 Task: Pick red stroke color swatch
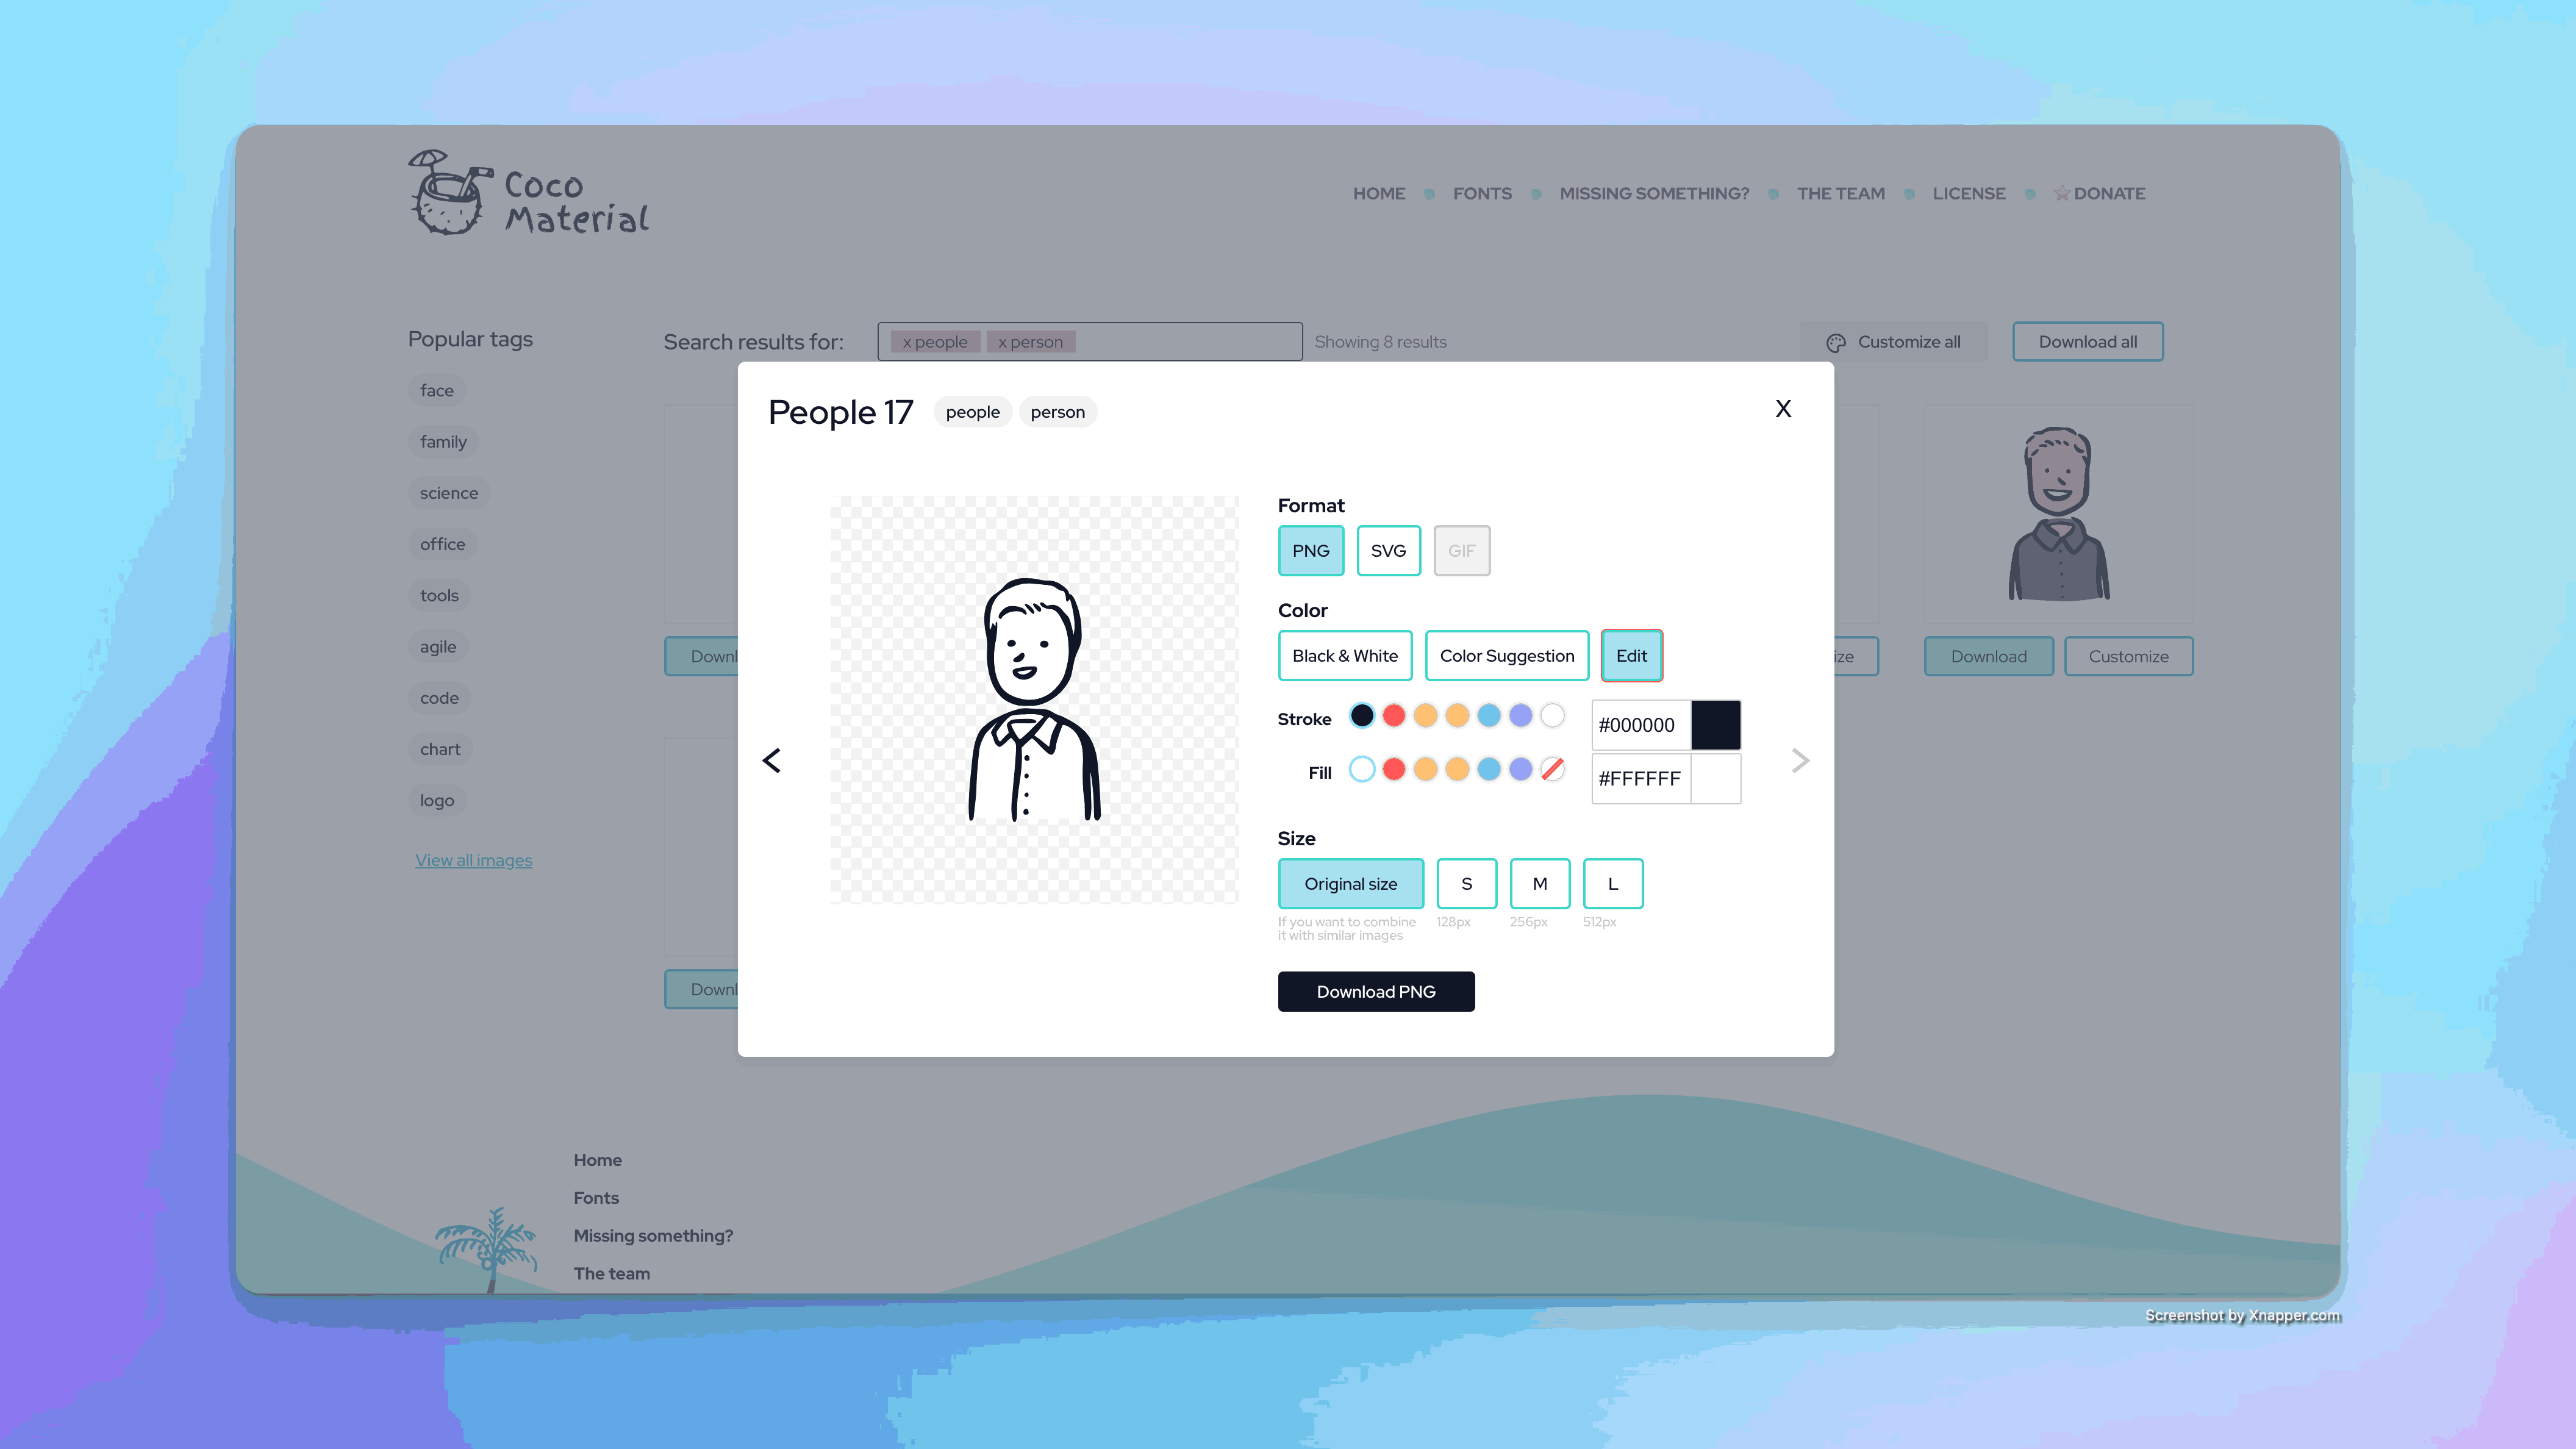pyautogui.click(x=1394, y=715)
